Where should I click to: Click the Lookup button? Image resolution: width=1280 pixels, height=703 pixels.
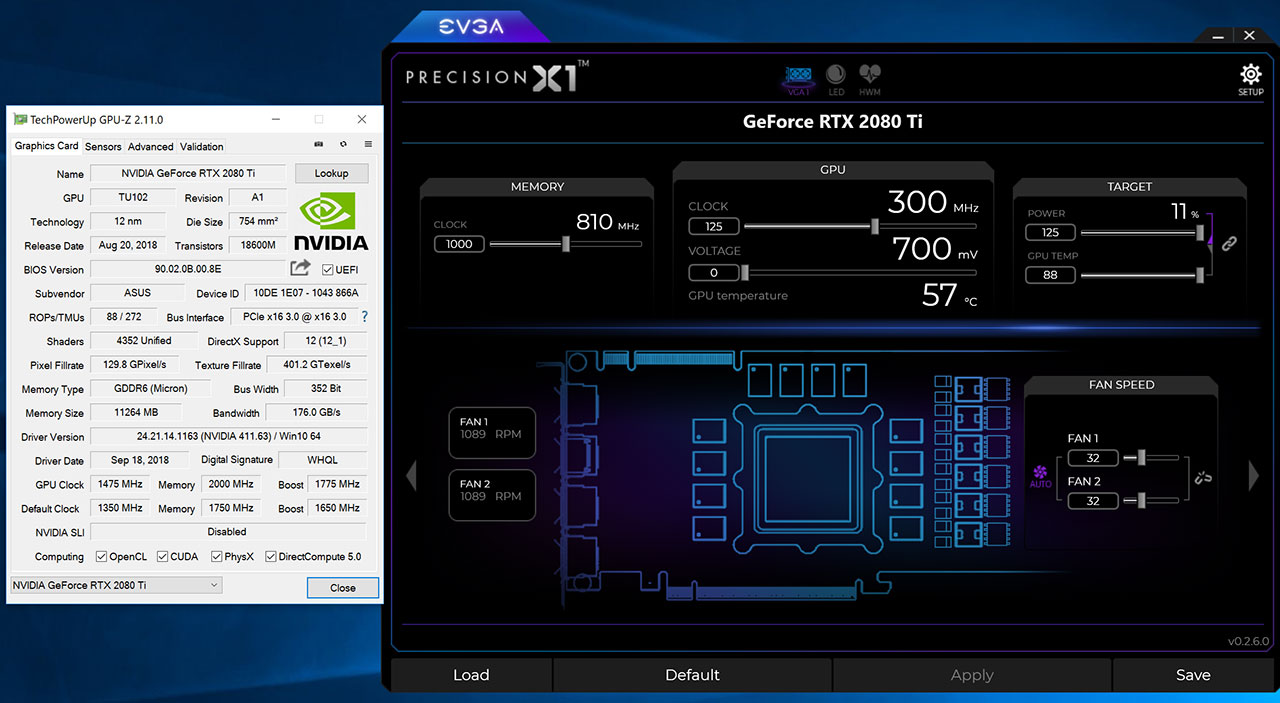[x=331, y=173]
